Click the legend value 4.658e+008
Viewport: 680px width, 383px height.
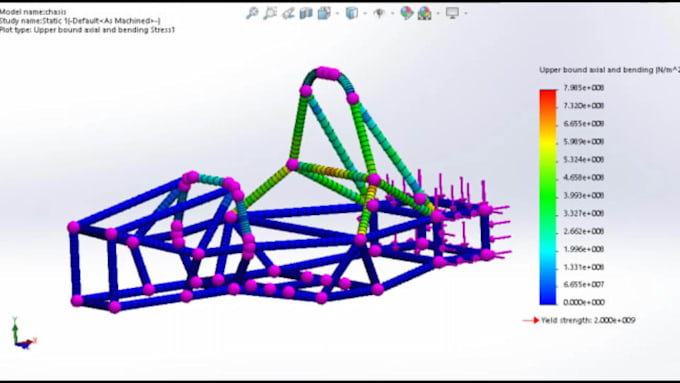pos(584,177)
